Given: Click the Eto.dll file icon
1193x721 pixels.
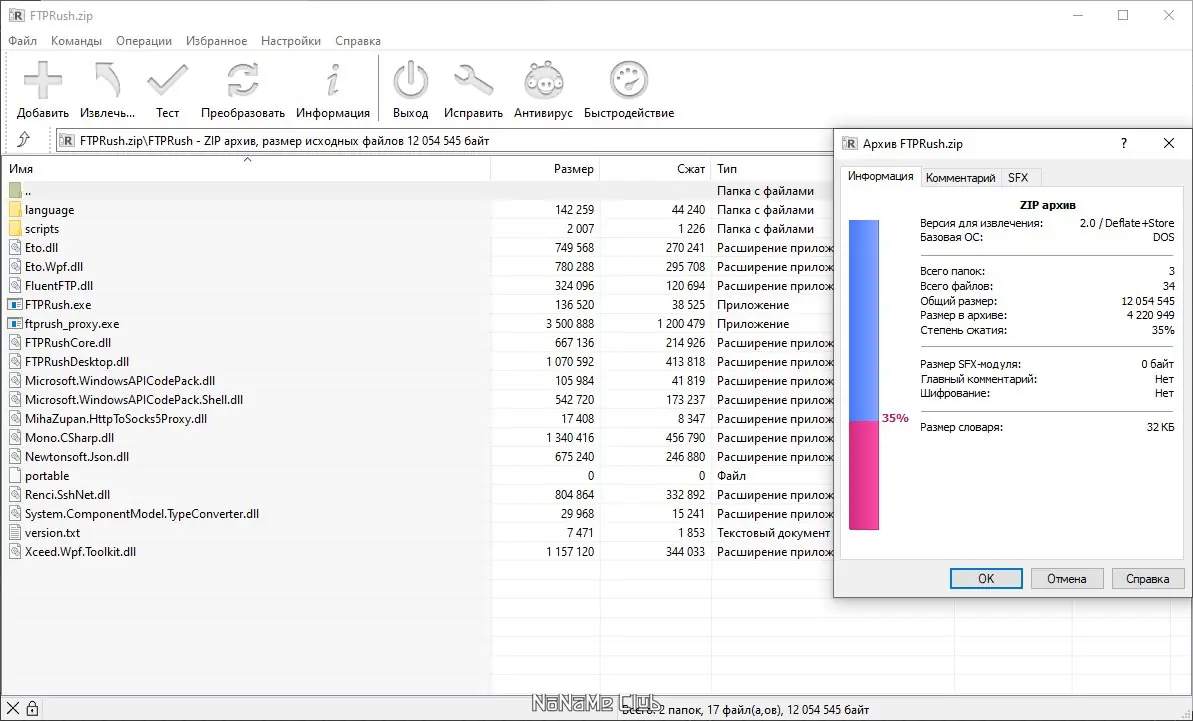Looking at the screenshot, I should click(15, 248).
